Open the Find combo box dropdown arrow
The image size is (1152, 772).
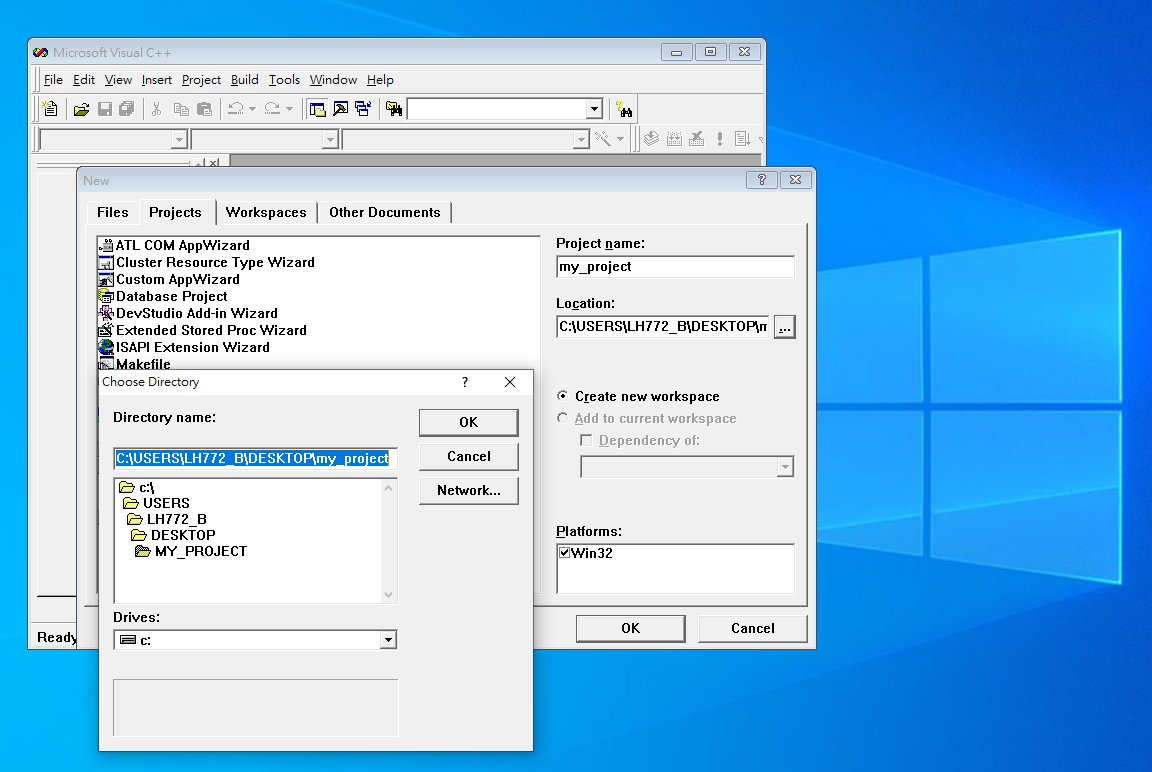[594, 109]
